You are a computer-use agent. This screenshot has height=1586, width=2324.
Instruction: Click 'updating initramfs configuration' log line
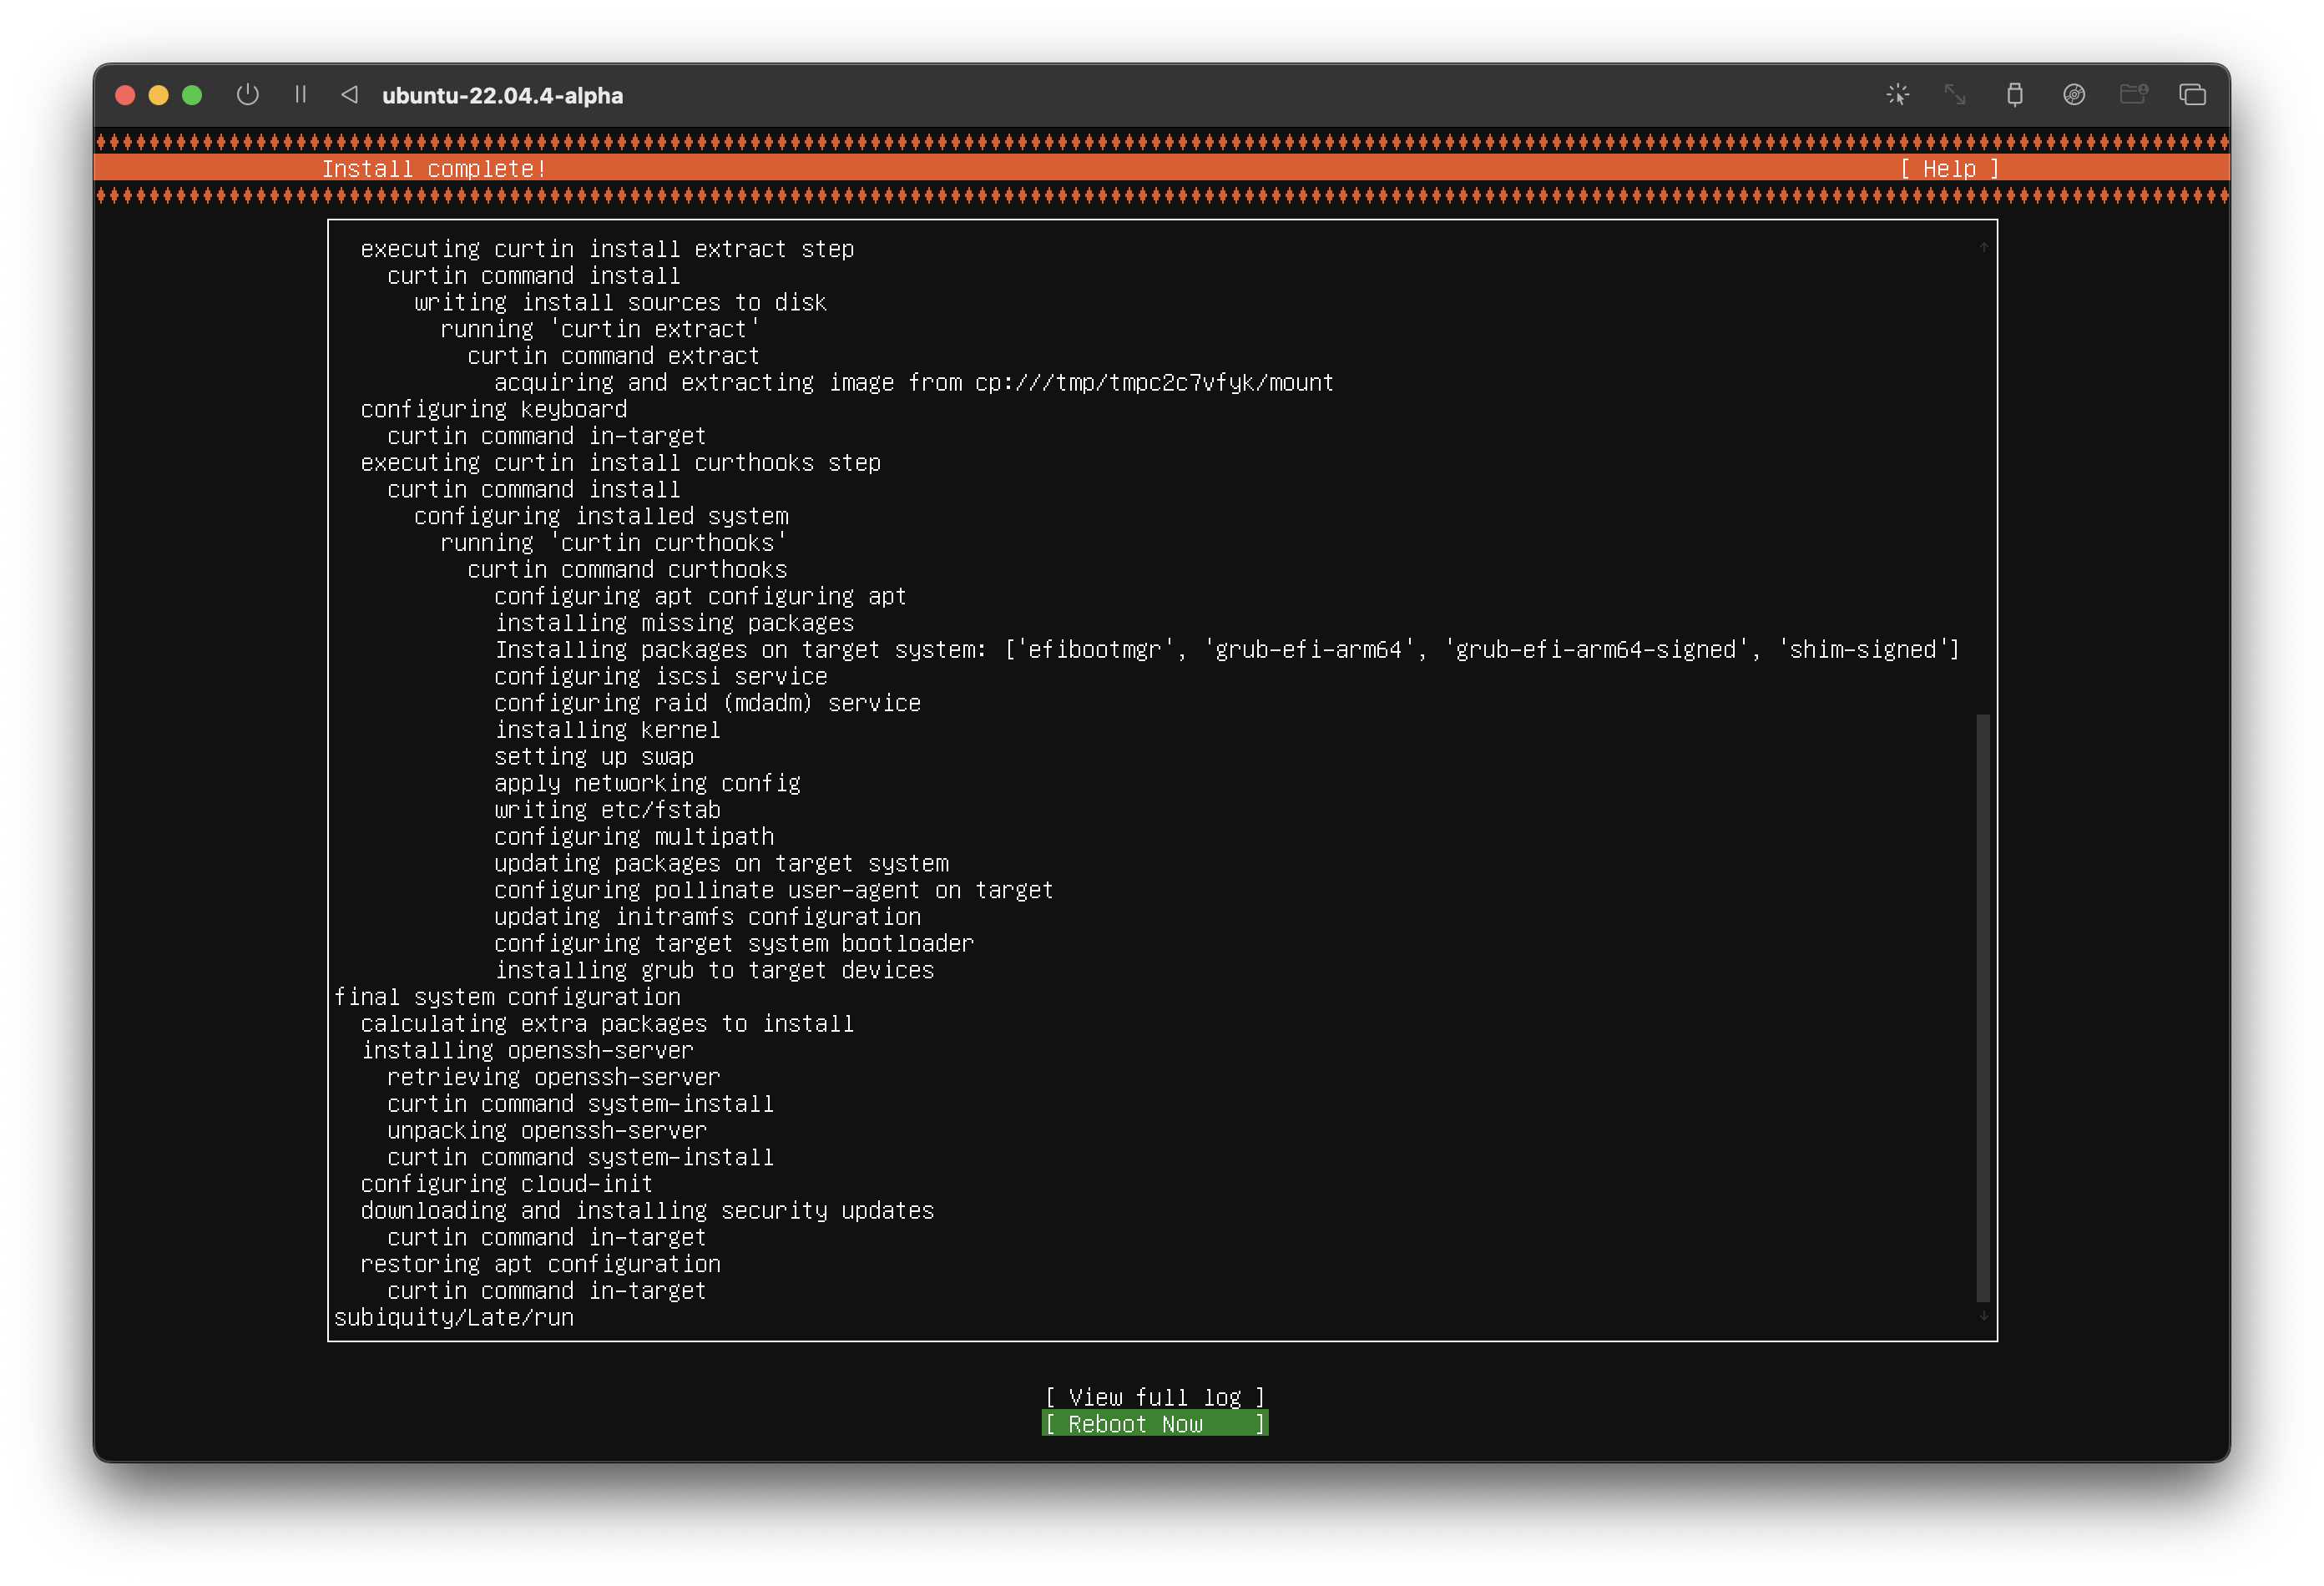point(707,917)
